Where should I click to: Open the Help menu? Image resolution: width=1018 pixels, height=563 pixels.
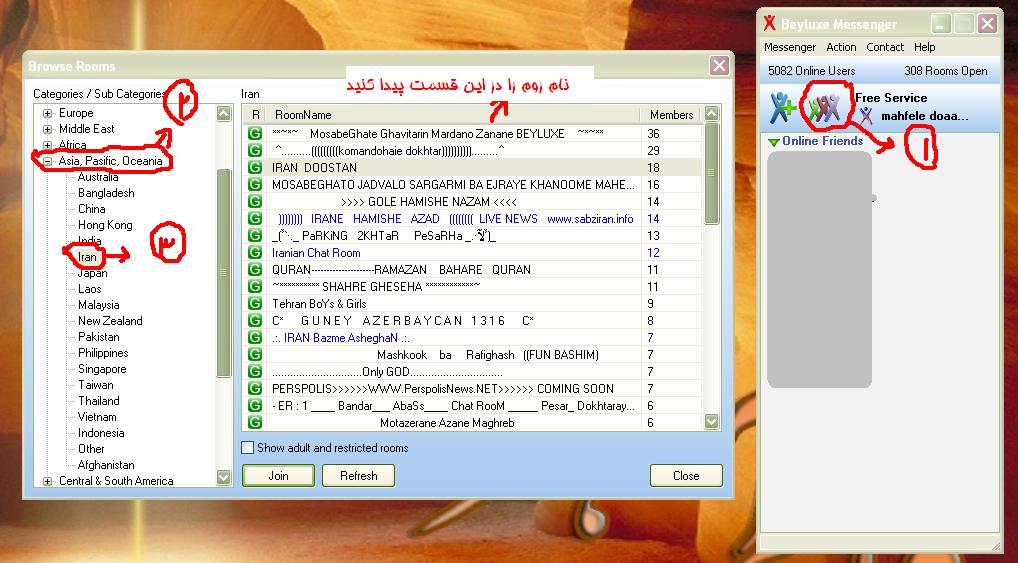click(925, 47)
